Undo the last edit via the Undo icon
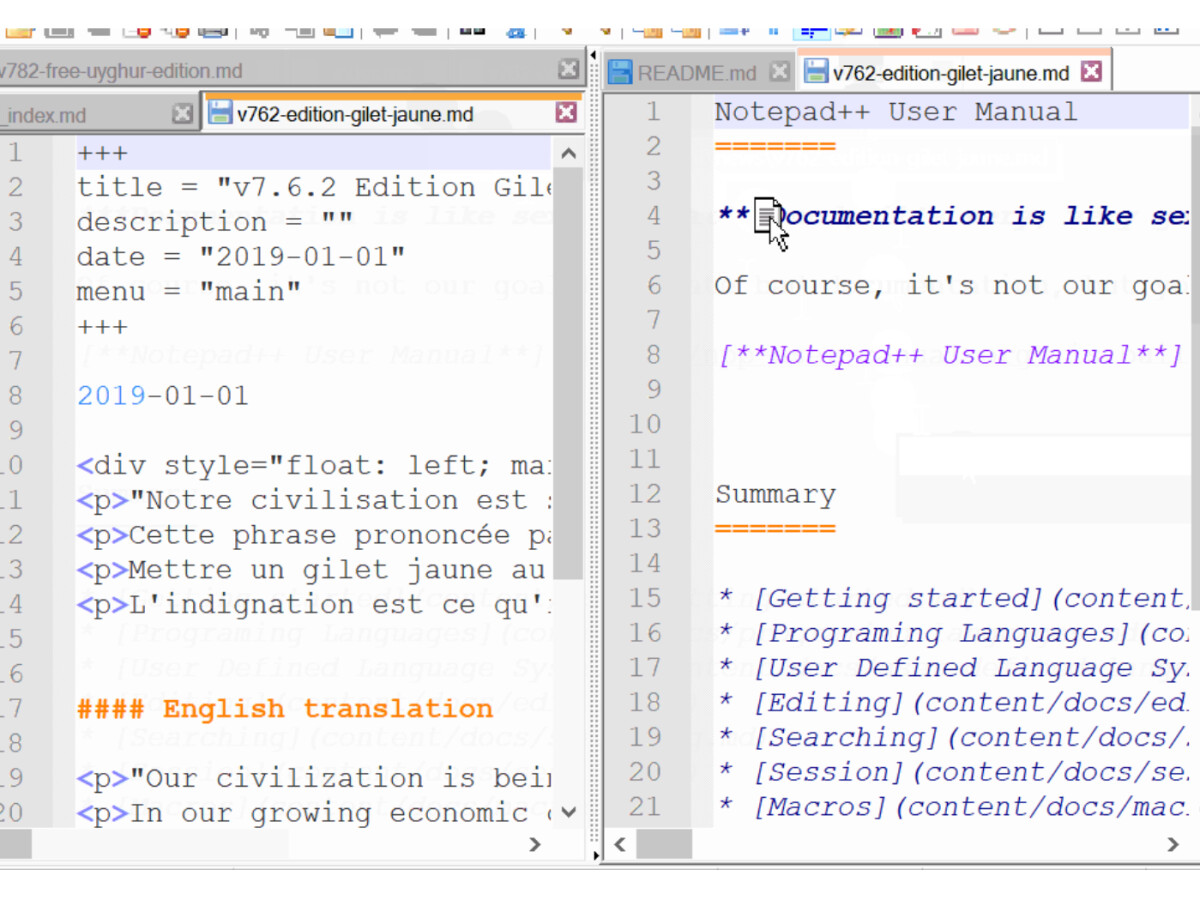The height and width of the screenshot is (900, 1200). click(386, 31)
